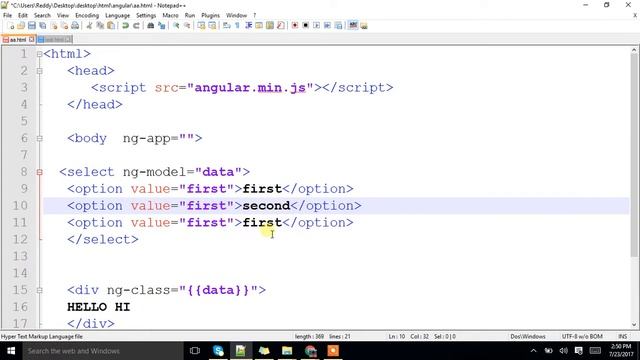Screen dimensions: 640x360
Task: Open Find with the binoculars icon
Action: click(151, 26)
